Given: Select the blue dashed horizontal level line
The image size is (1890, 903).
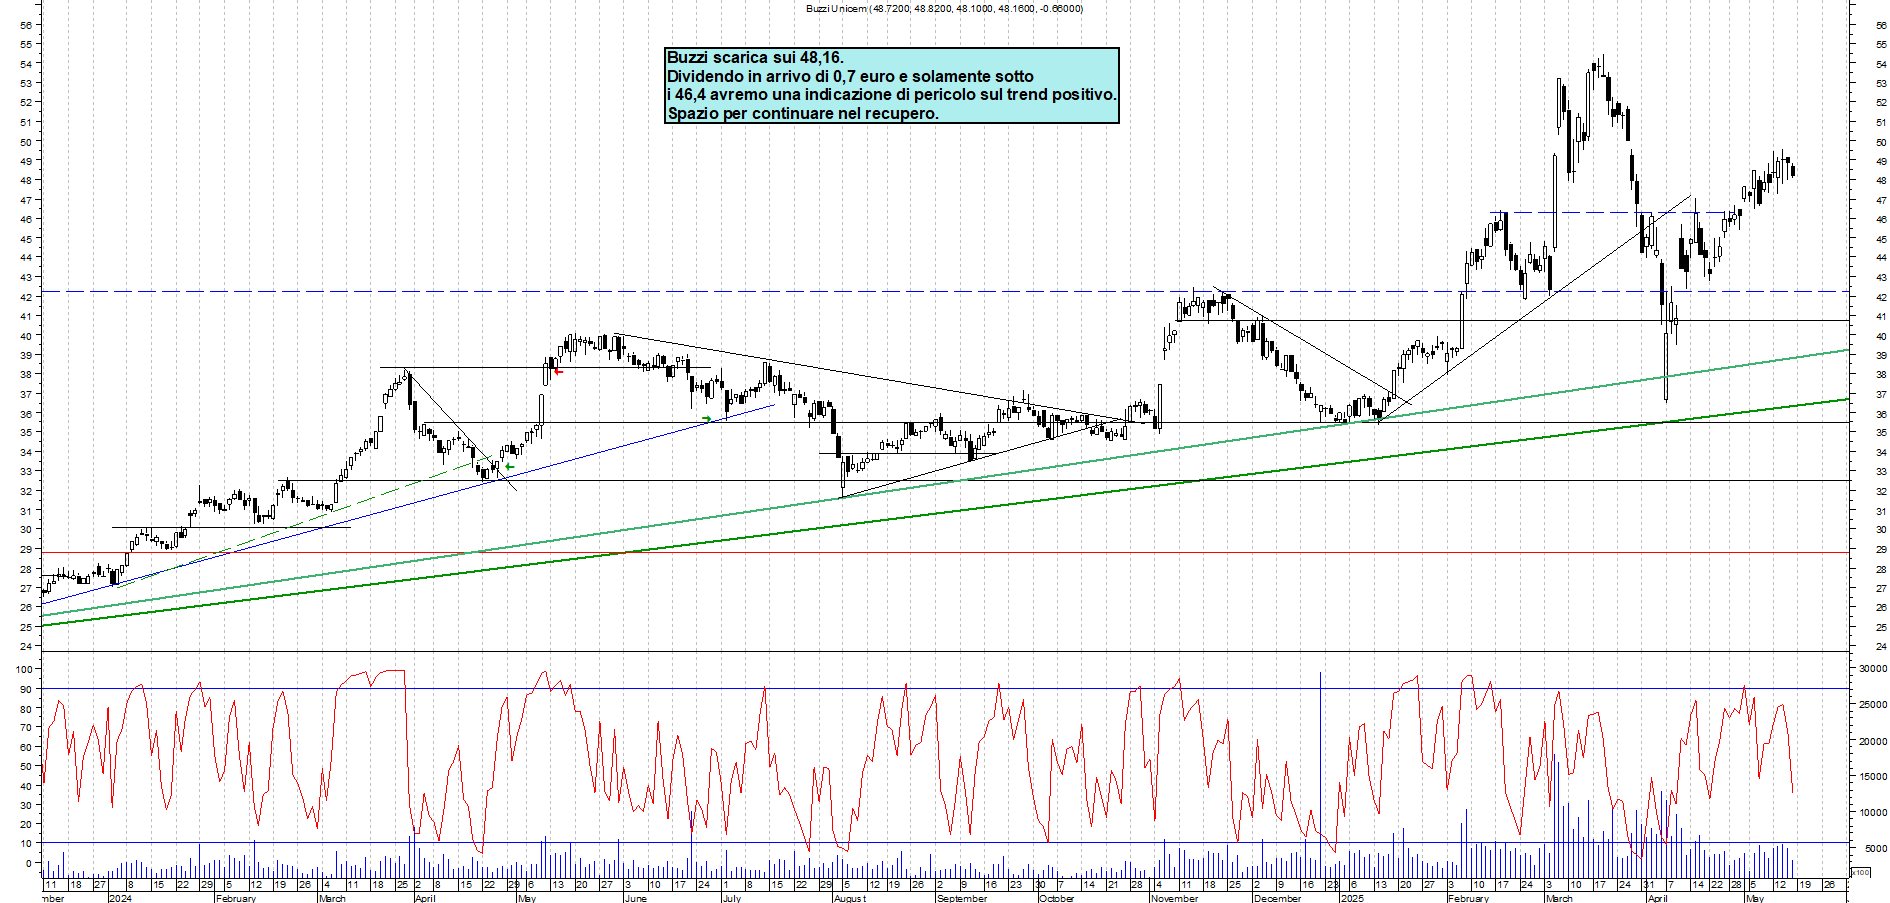Looking at the screenshot, I should point(1615,212).
